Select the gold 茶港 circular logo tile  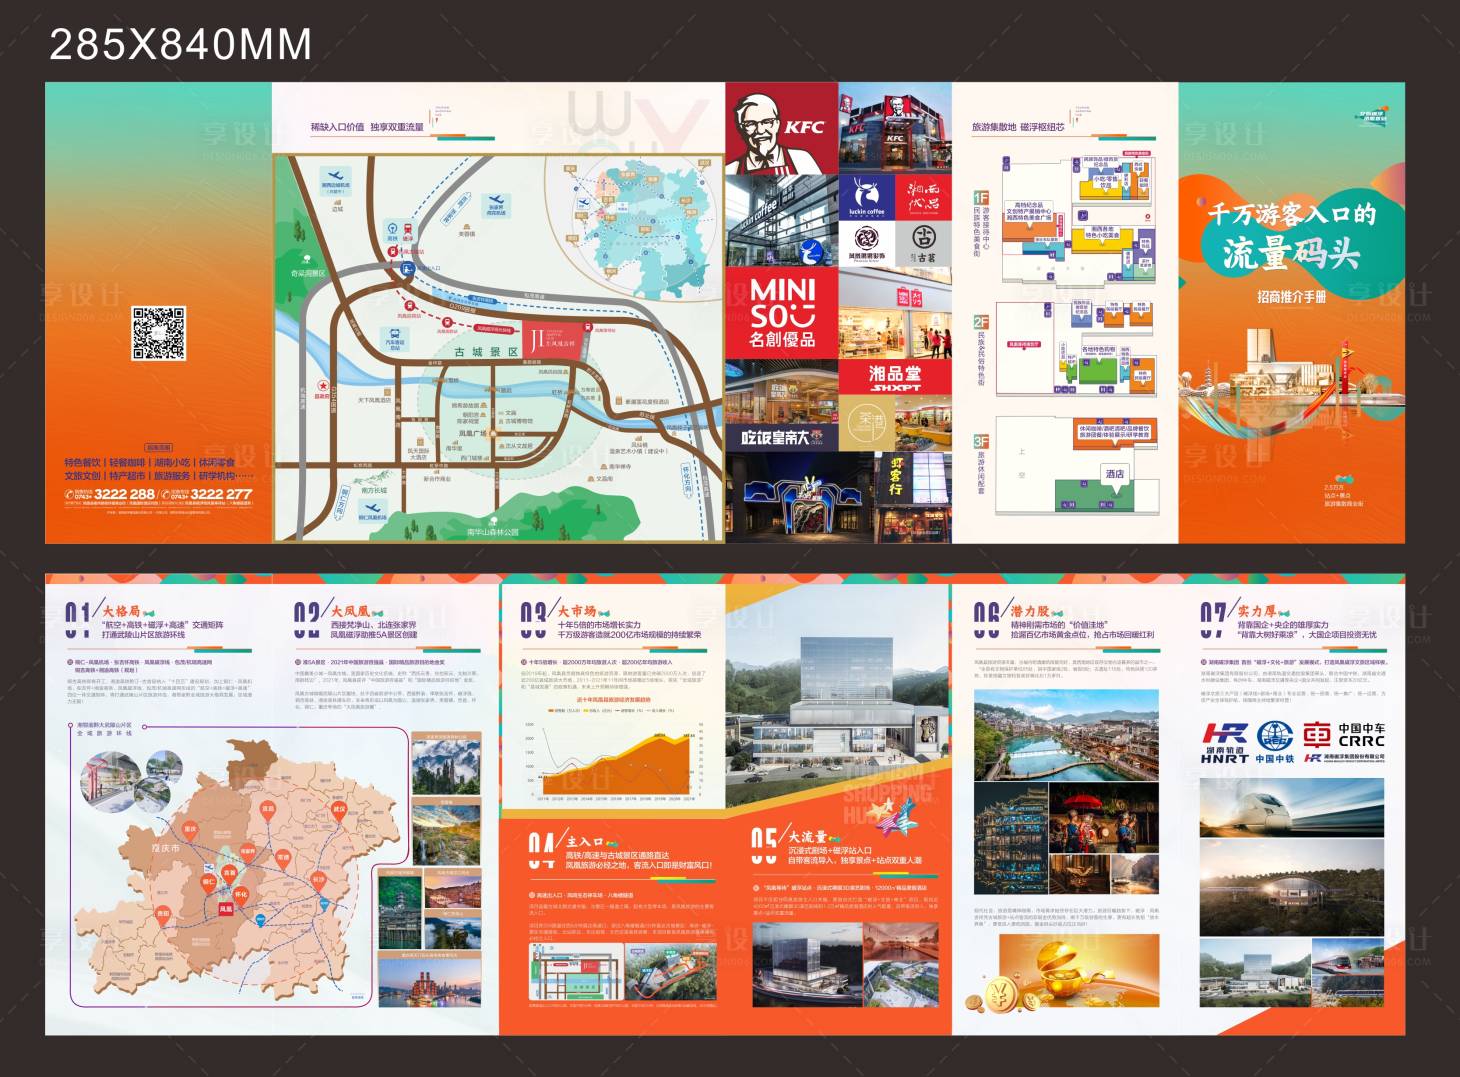pyautogui.click(x=866, y=422)
